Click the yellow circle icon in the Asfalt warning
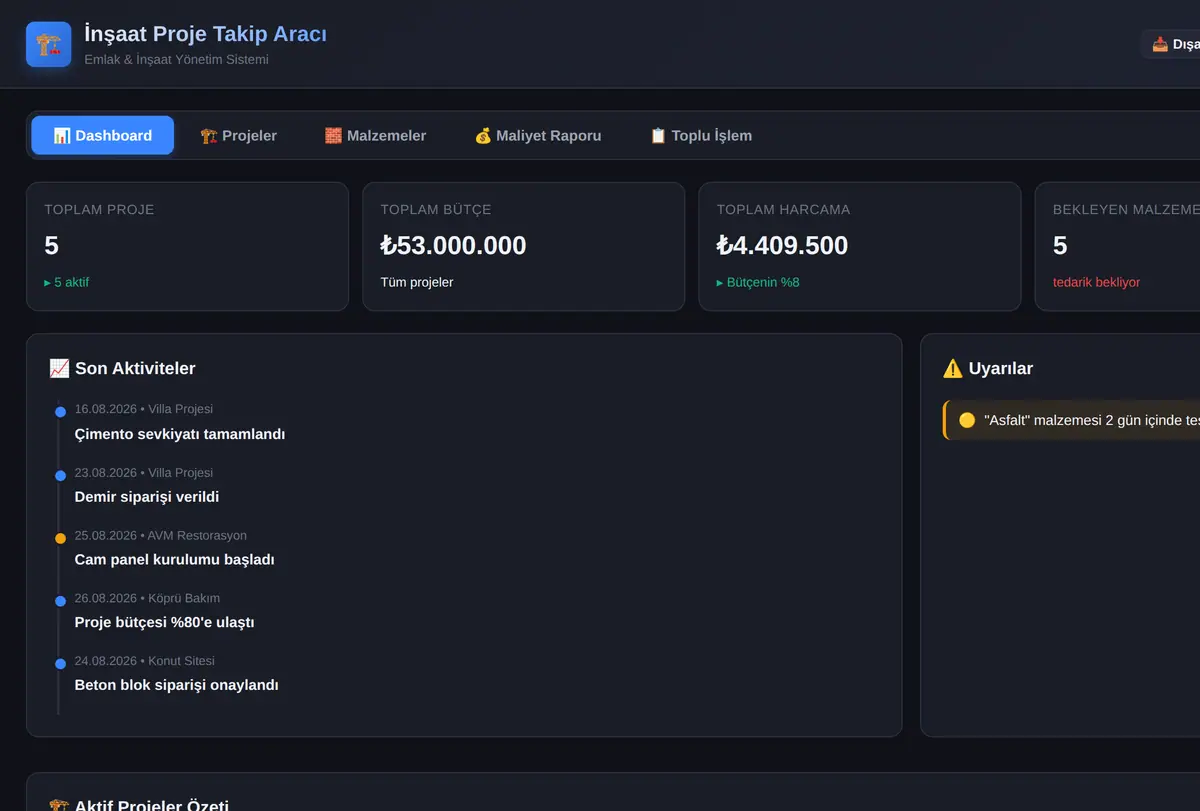 pos(967,420)
